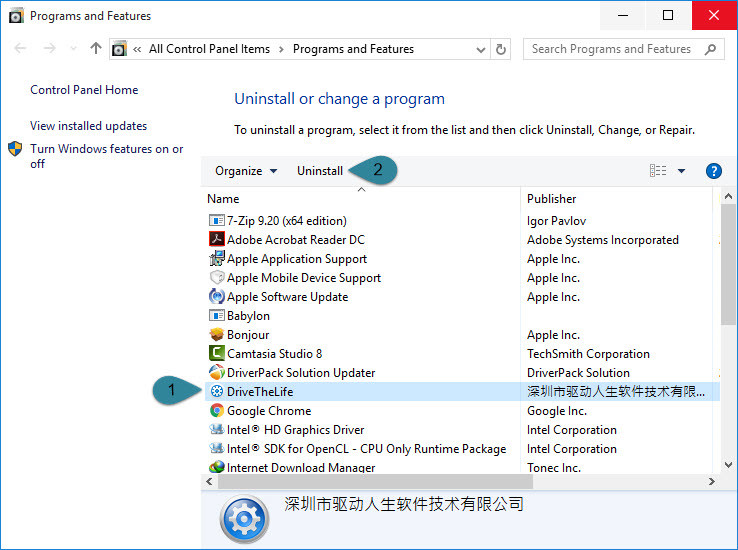Click the Camtasia Studio 8 icon
The image size is (738, 550).
coord(217,353)
